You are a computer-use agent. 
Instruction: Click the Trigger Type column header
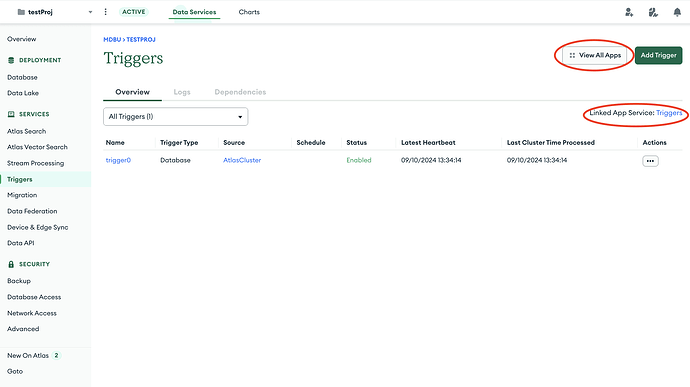coord(179,143)
